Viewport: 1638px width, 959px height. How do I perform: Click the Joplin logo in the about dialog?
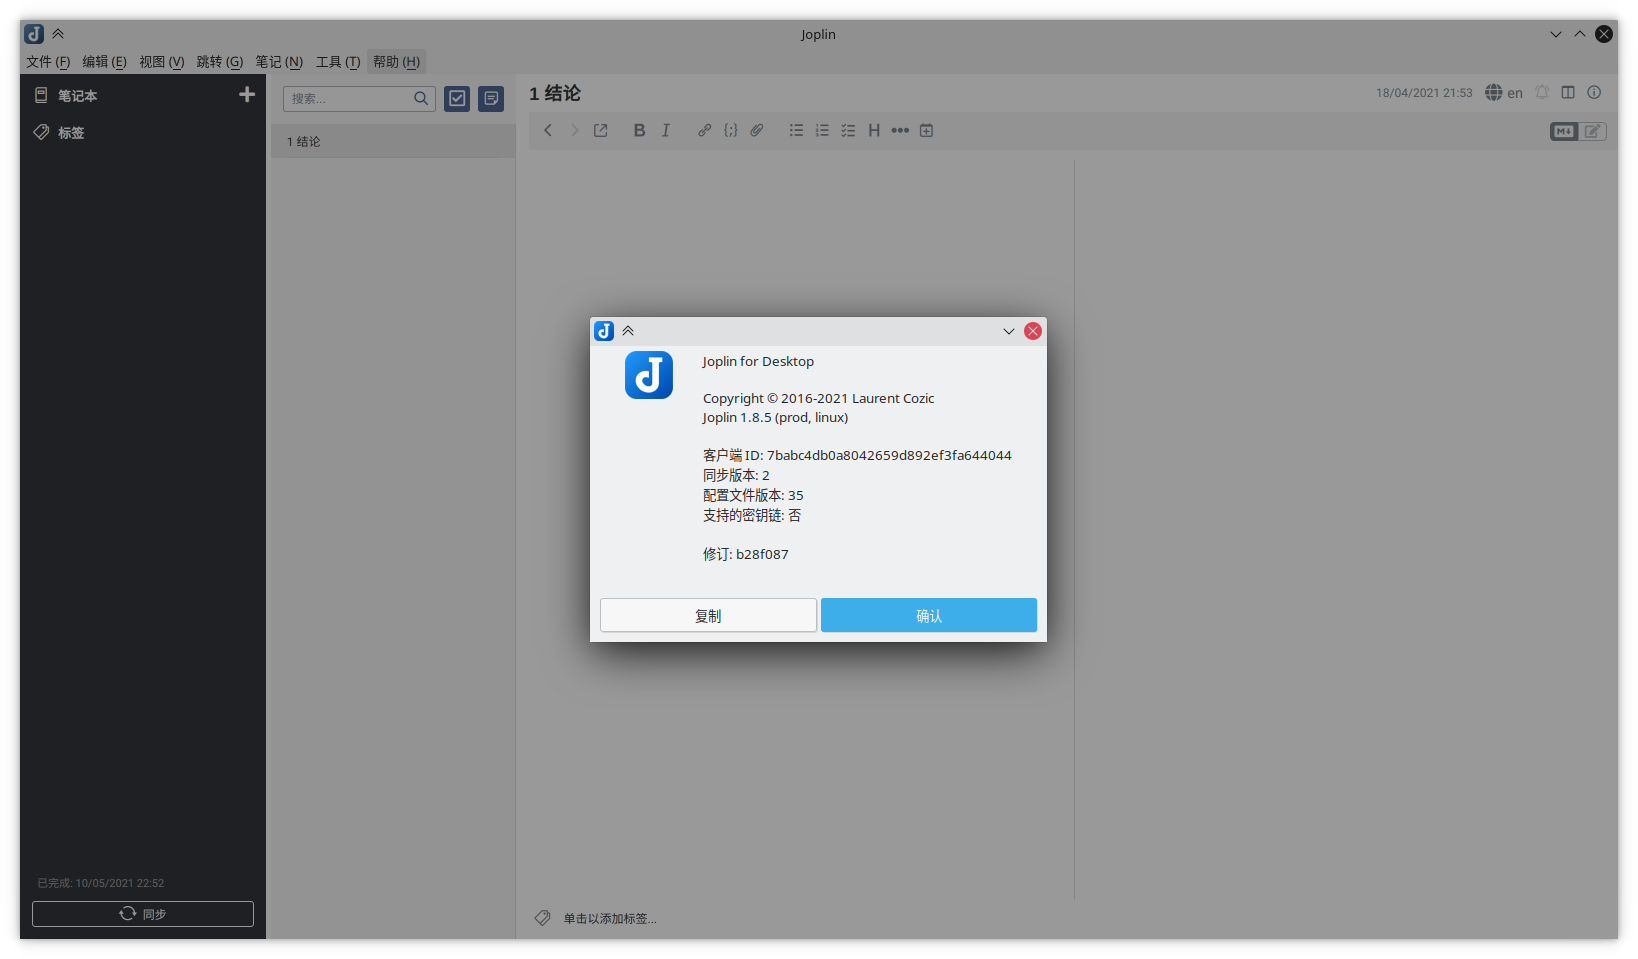[649, 375]
